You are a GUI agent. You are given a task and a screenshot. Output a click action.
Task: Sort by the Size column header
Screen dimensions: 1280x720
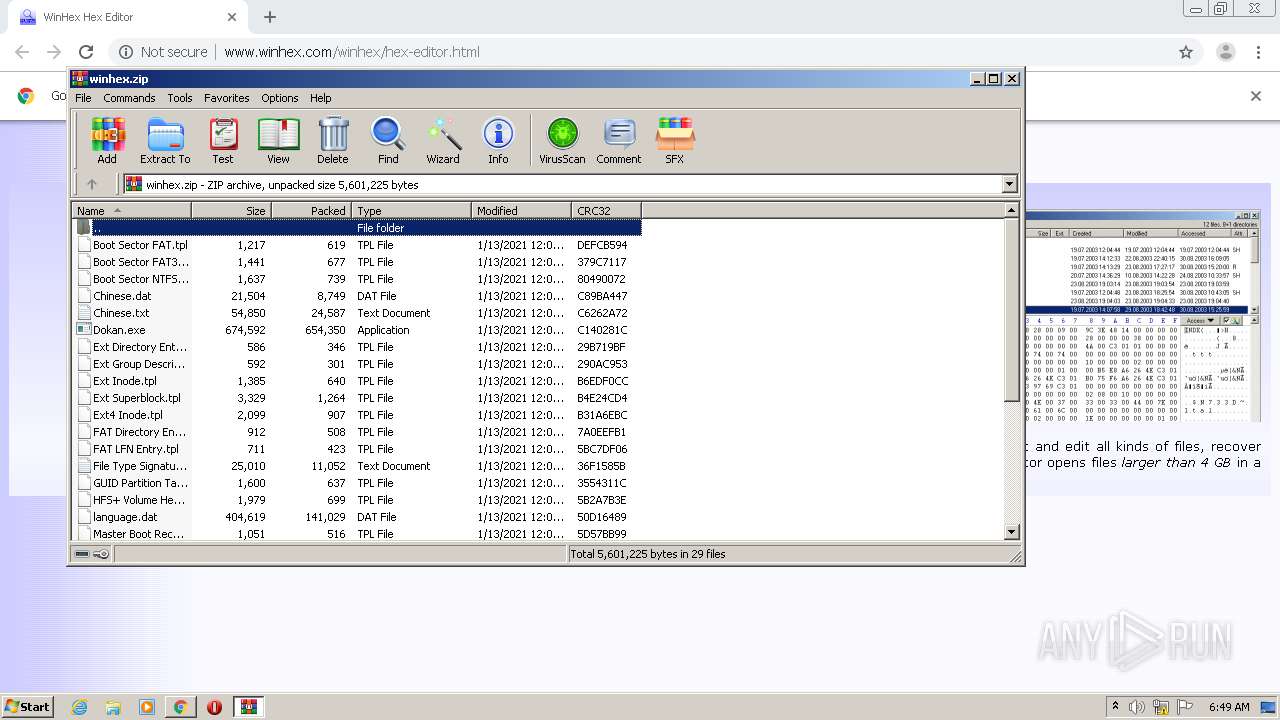(x=232, y=210)
